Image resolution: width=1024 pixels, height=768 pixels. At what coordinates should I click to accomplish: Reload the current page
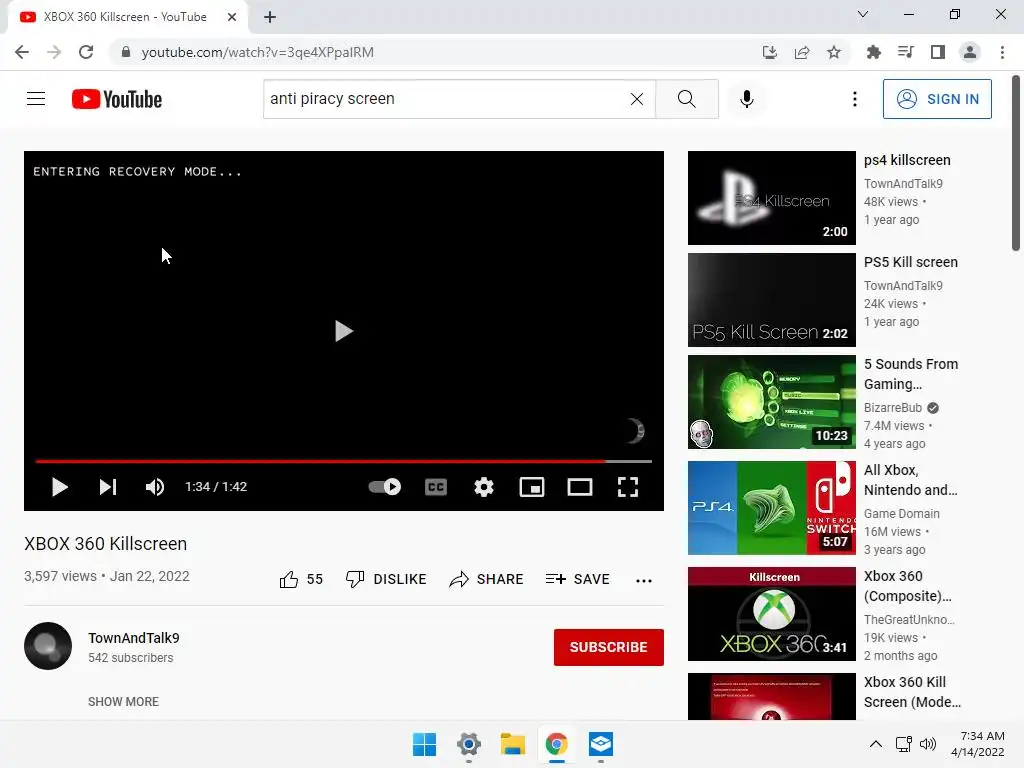(x=86, y=52)
